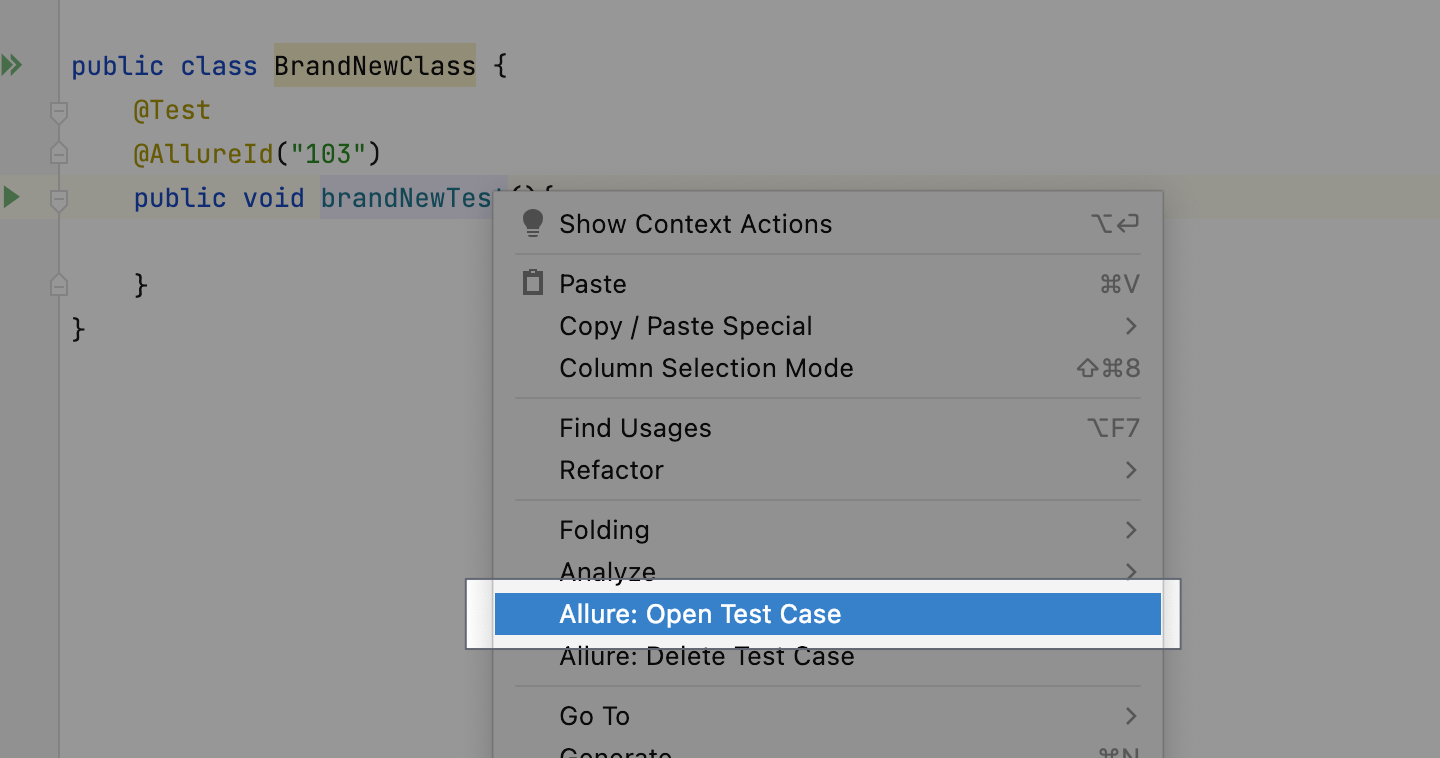Click the highlighted BrandNewClass class name
Image resolution: width=1440 pixels, height=758 pixels.
[x=374, y=65]
